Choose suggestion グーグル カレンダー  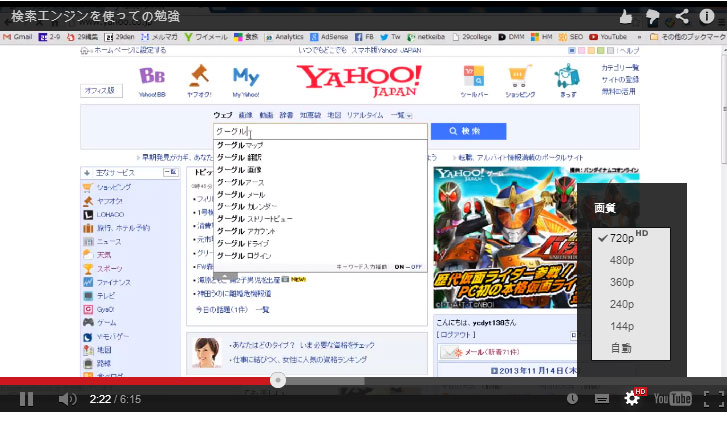click(320, 207)
